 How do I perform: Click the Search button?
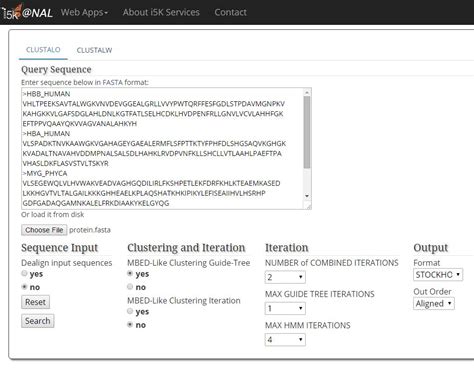(38, 321)
